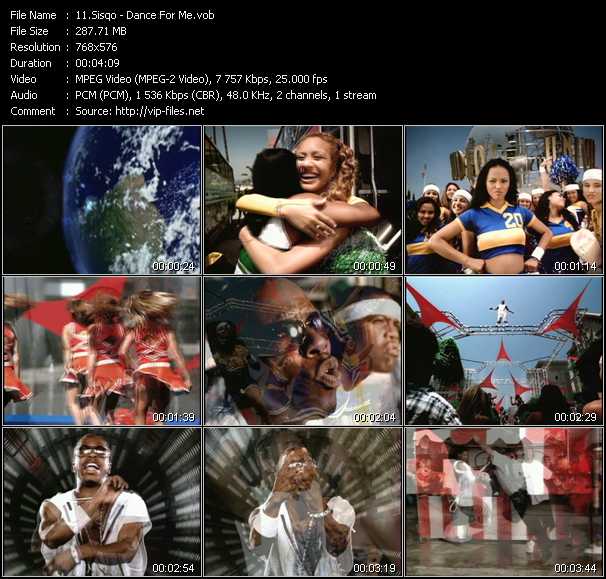The width and height of the screenshot is (606, 579).
Task: Select the final thumbnail stamped 00:03:44
Action: pyautogui.click(x=504, y=502)
